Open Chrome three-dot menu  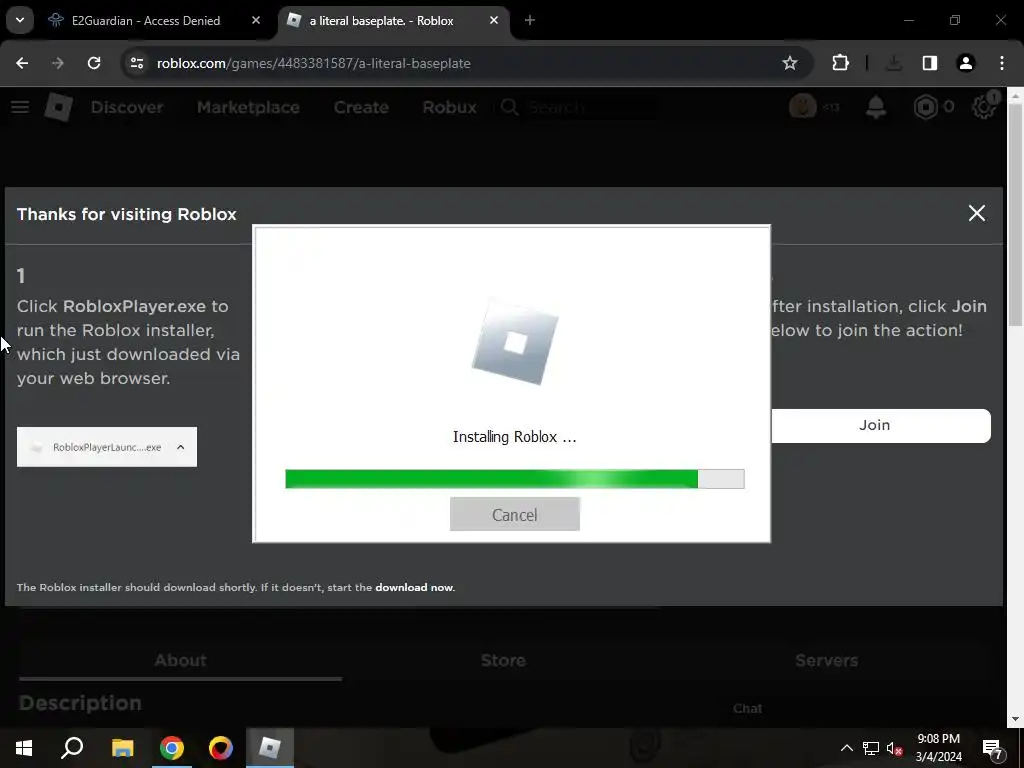coord(1002,63)
